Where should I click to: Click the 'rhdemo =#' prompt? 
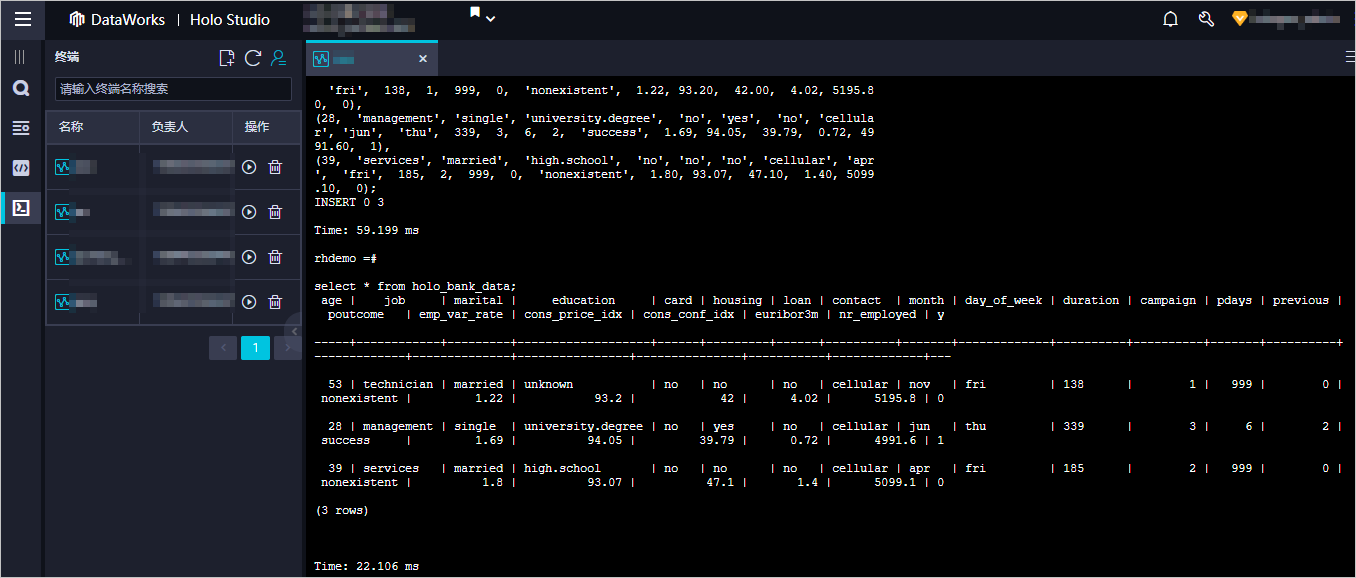(345, 258)
